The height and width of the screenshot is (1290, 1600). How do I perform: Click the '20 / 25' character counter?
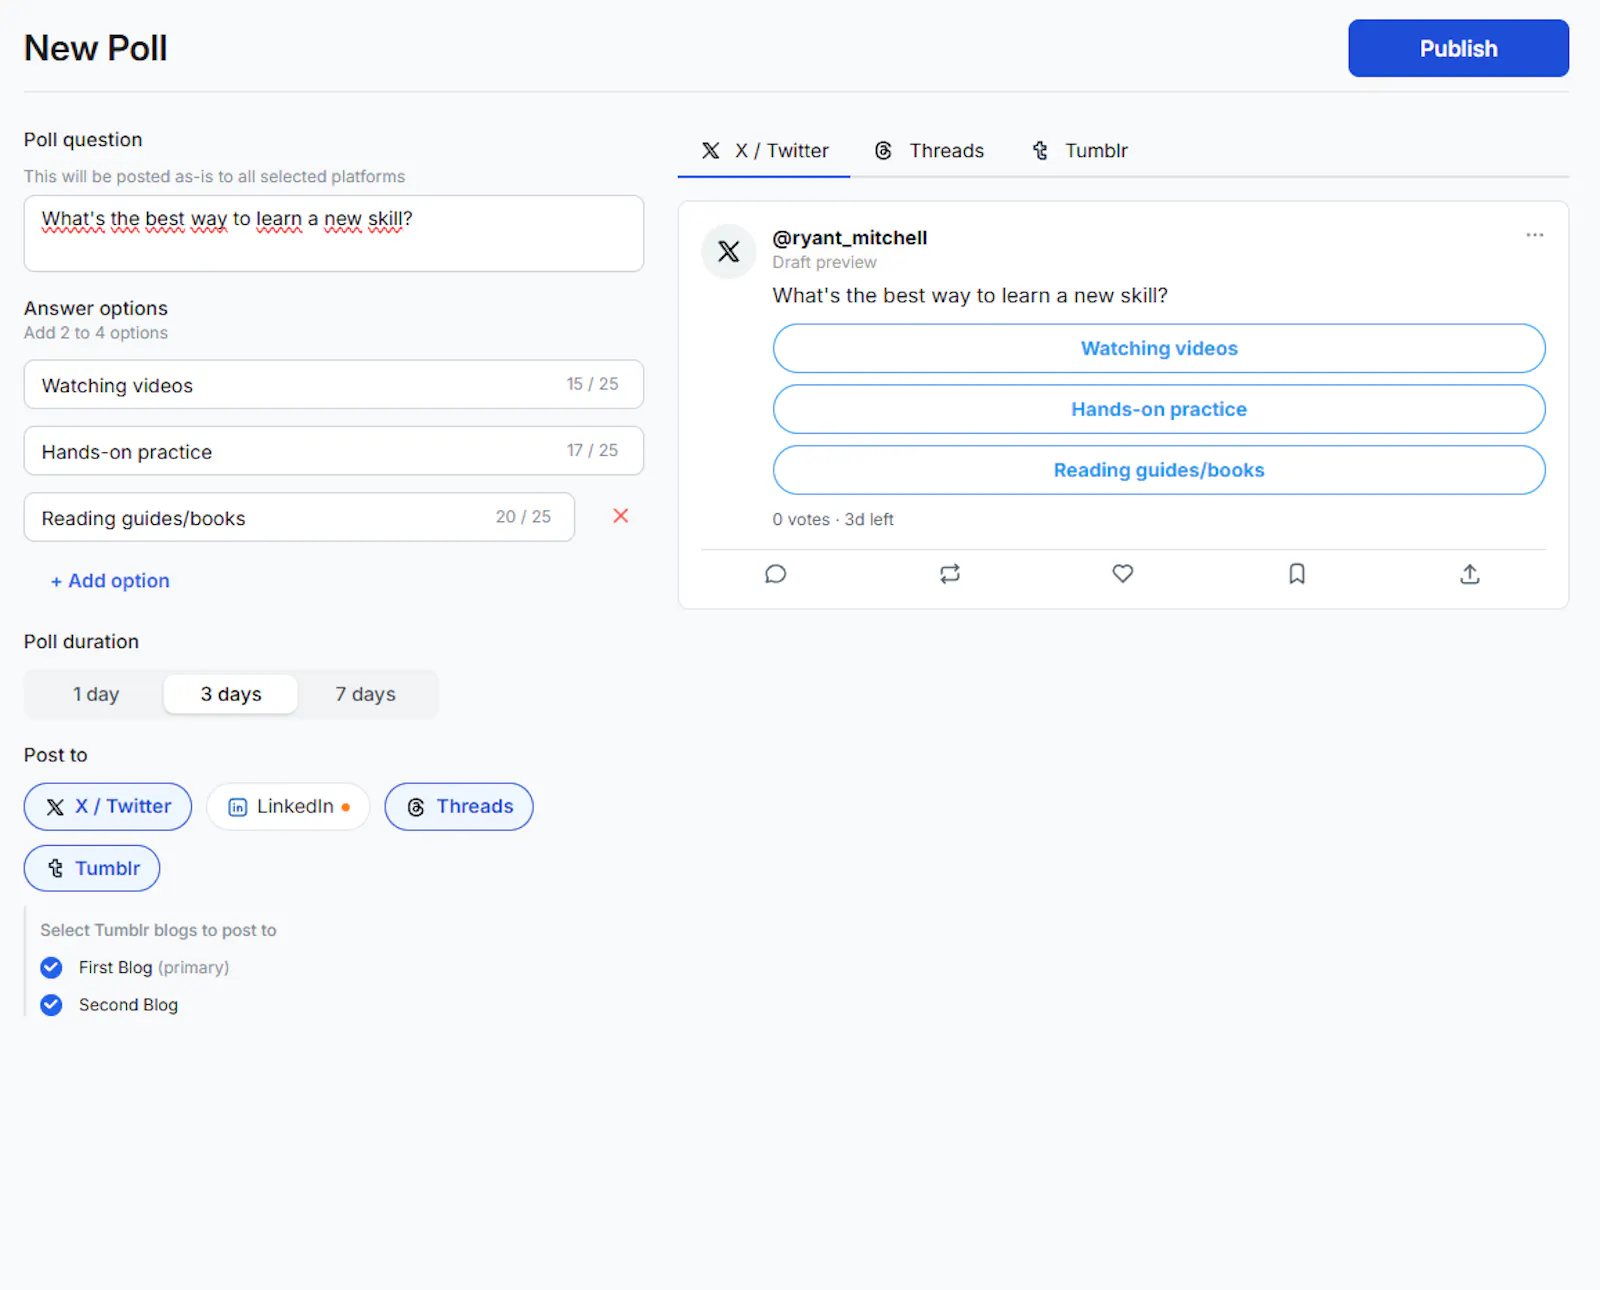pyautogui.click(x=523, y=517)
